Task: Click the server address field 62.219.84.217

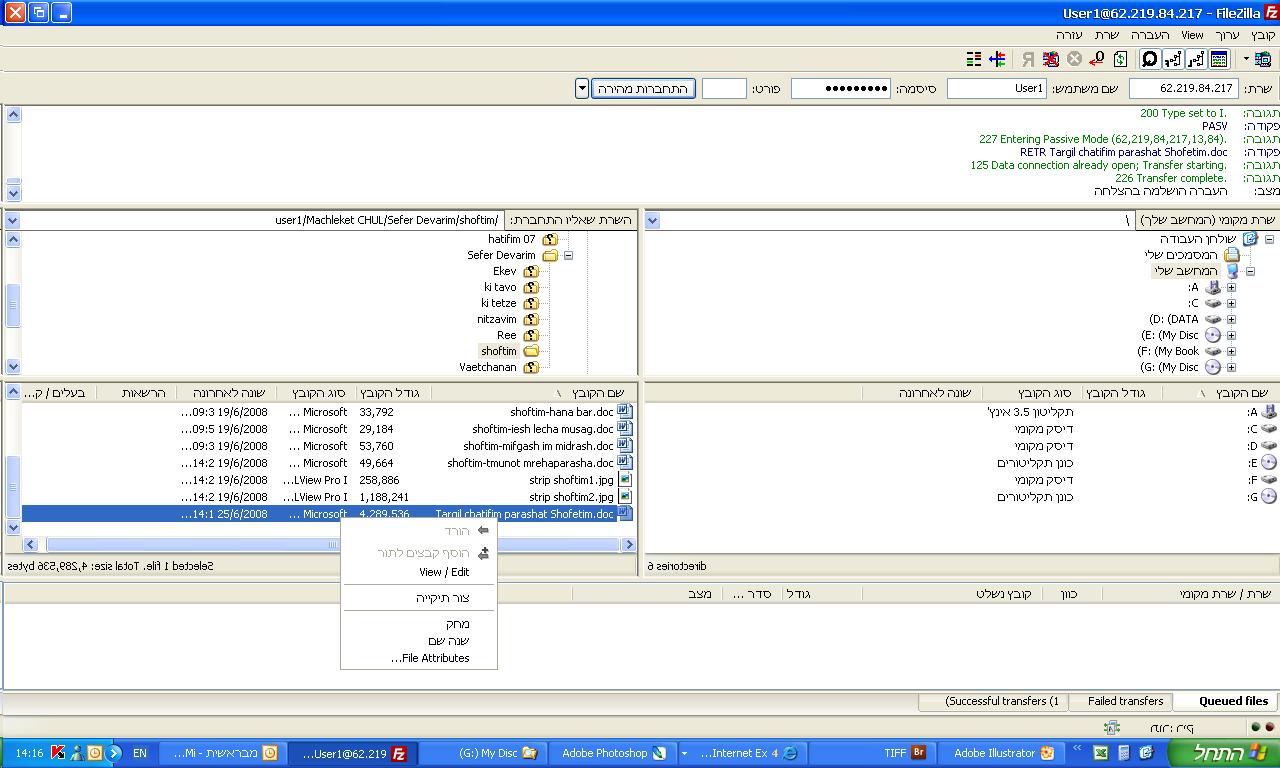Action: pos(1184,89)
